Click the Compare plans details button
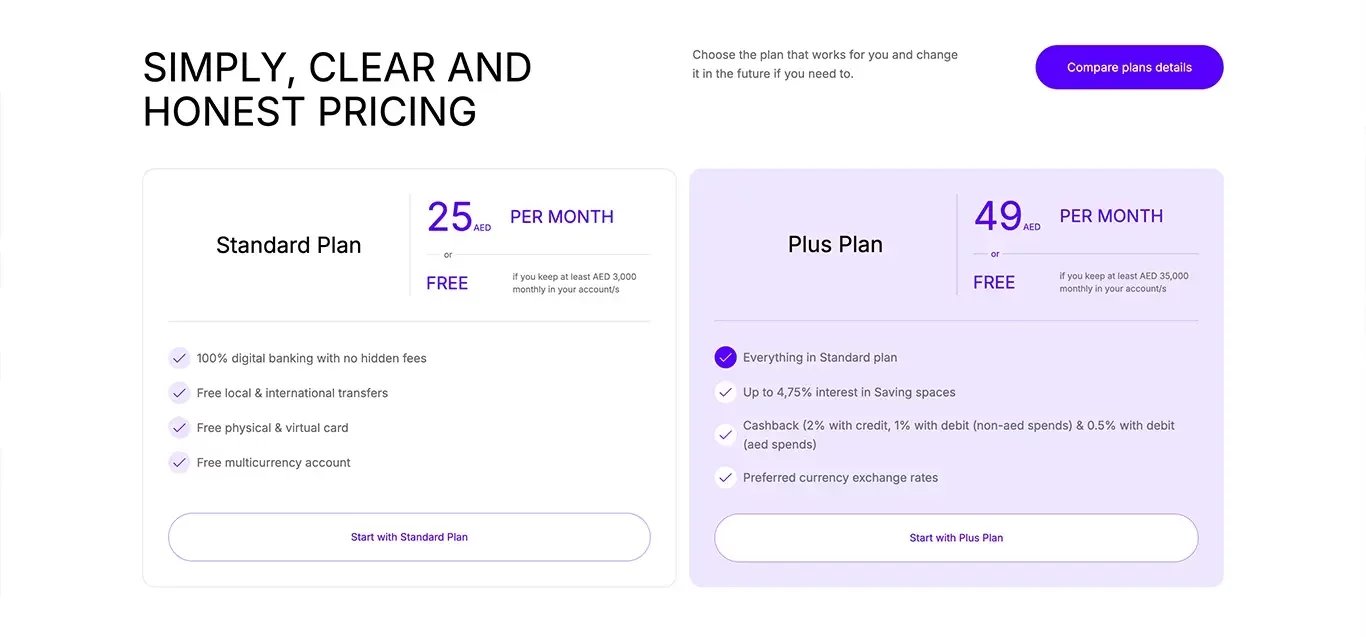The image size is (1366, 637). click(1129, 67)
